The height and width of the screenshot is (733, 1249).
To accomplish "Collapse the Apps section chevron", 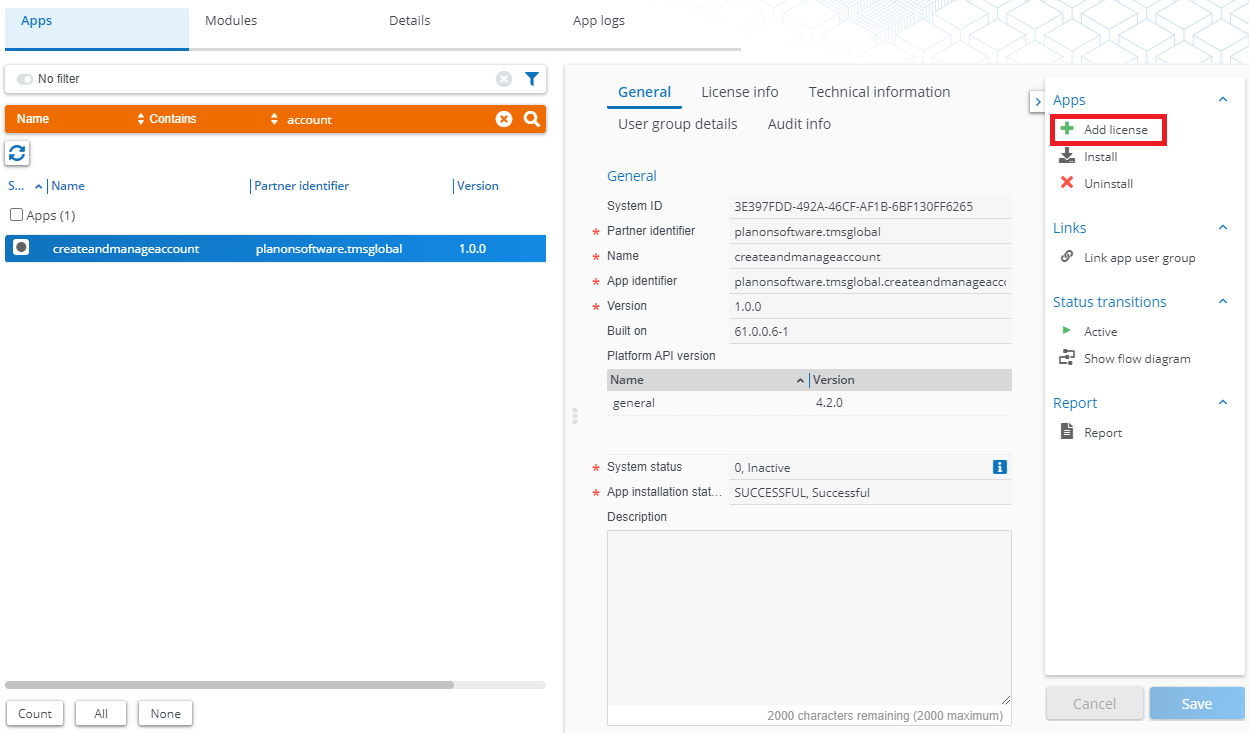I will pyautogui.click(x=1222, y=100).
